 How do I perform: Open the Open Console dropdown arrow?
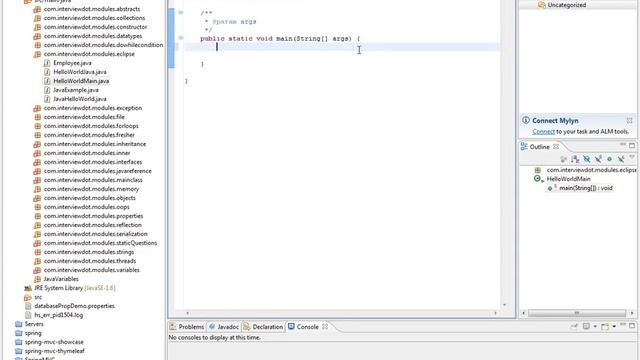pos(614,327)
